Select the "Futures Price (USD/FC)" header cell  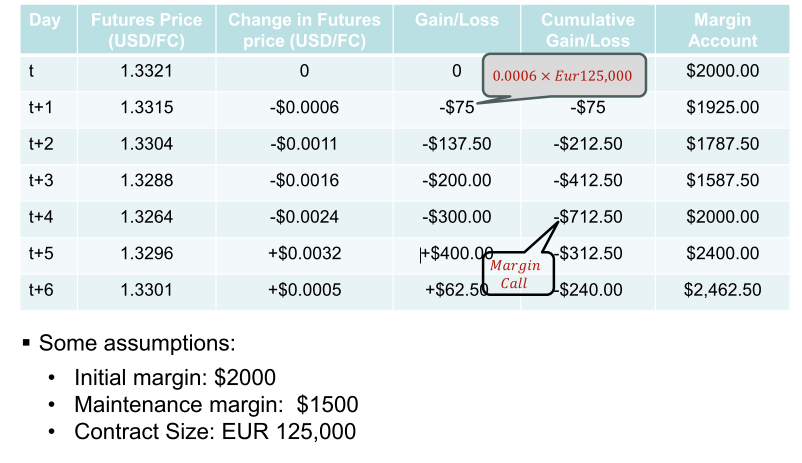[x=146, y=30]
